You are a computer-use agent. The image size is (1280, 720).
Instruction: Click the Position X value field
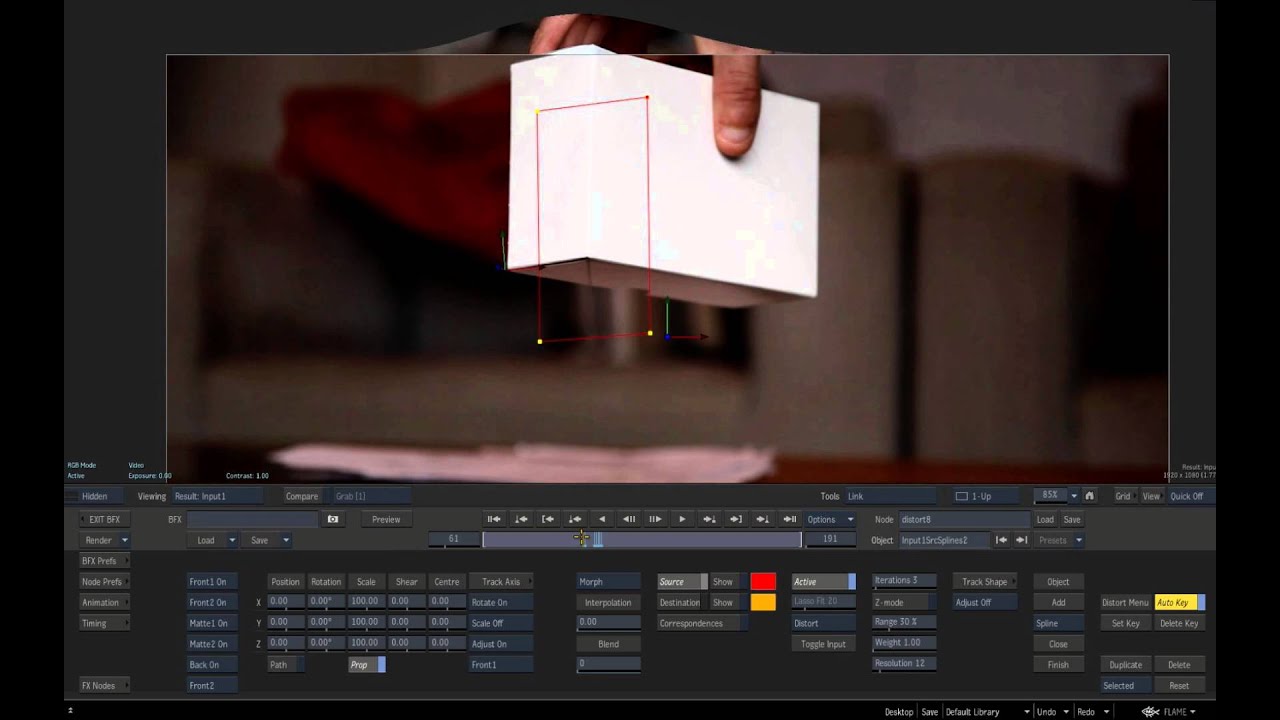pyautogui.click(x=285, y=602)
